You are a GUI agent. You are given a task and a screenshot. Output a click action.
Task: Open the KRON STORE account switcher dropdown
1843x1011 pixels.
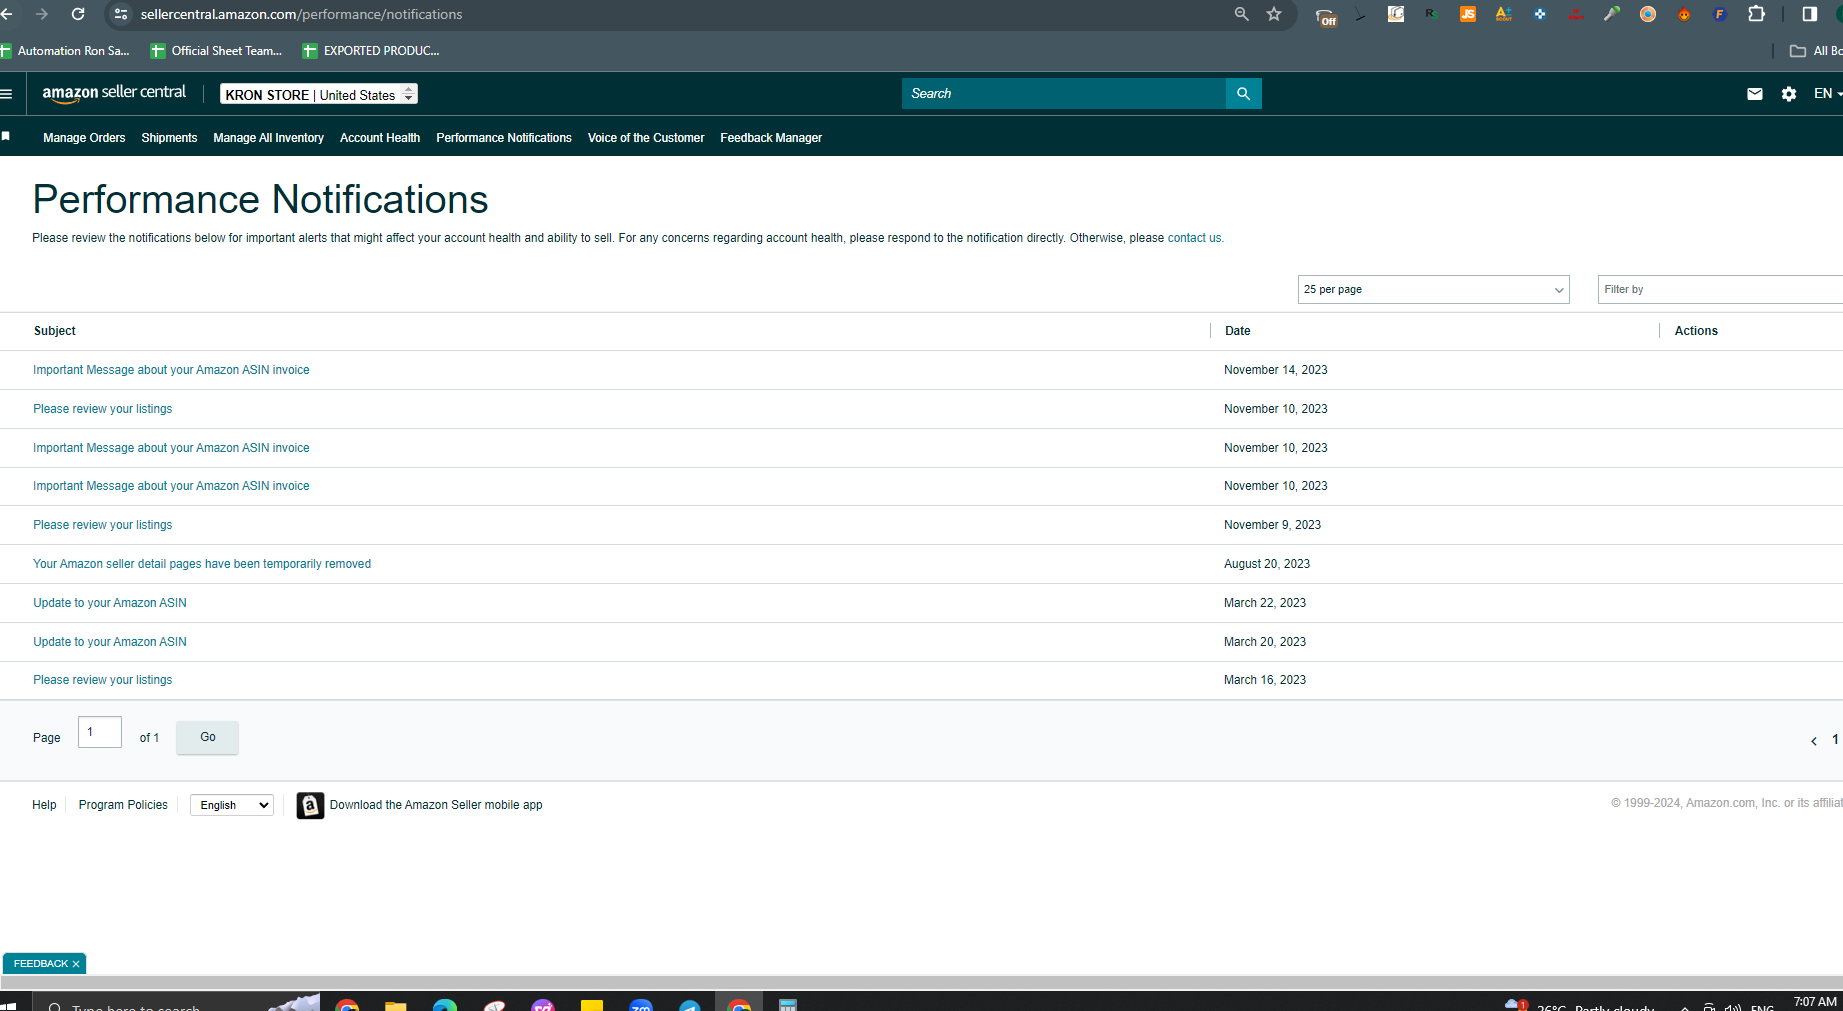click(x=319, y=94)
